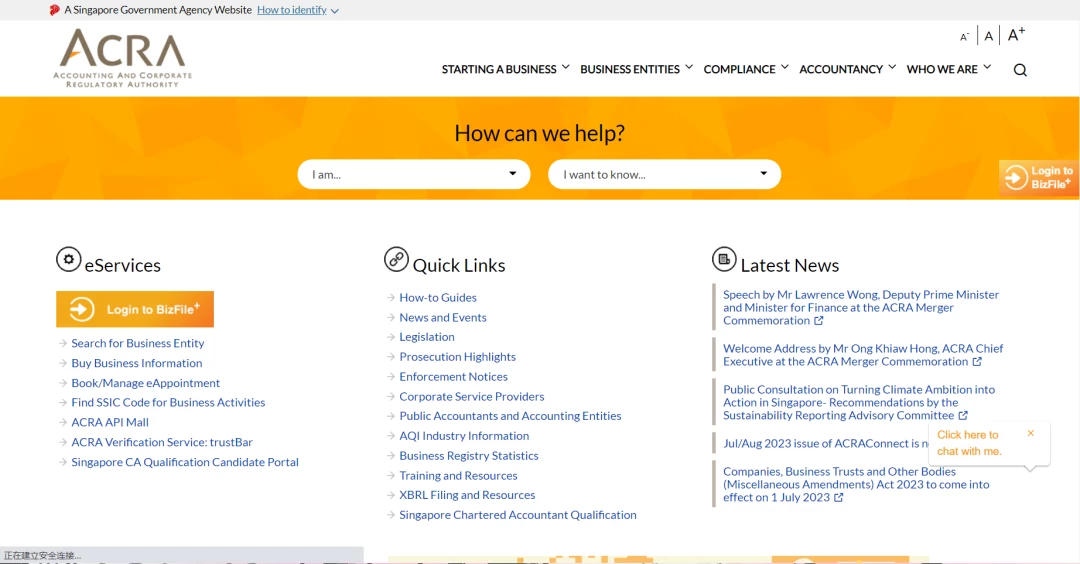Open Book/Manage eAppointment link
Screen dimensions: 1080x564
[145, 383]
